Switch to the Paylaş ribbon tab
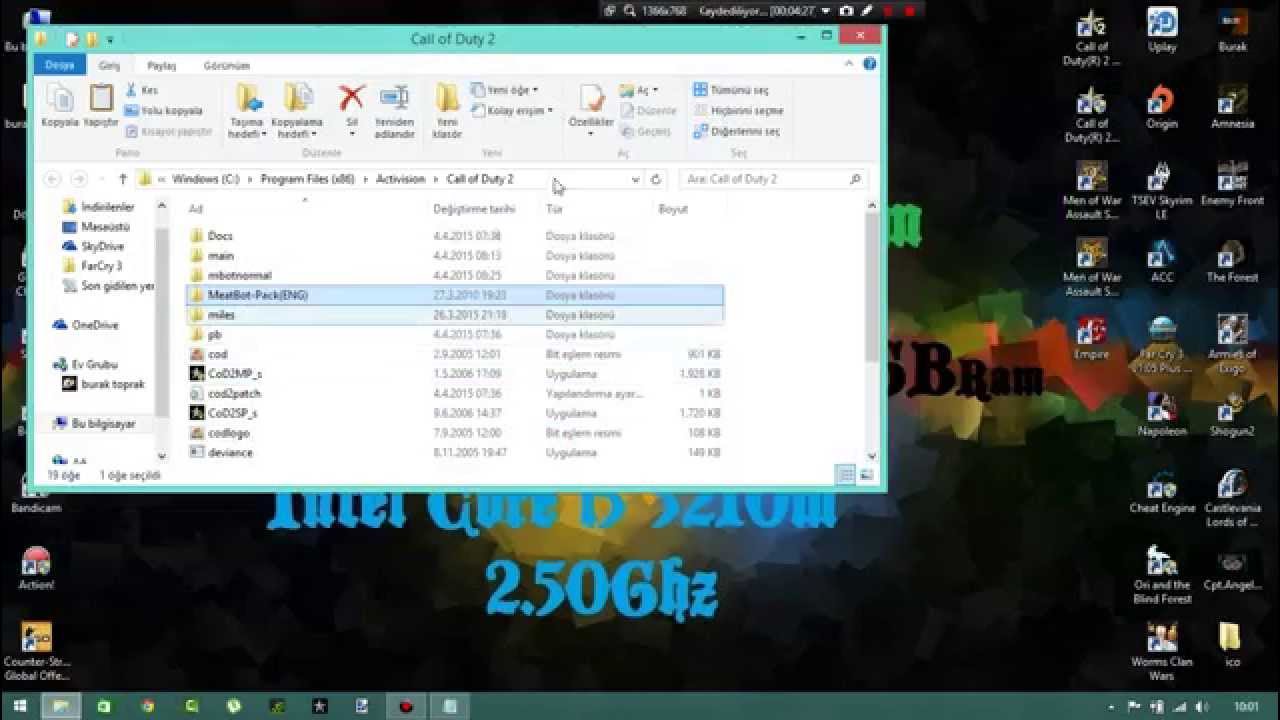This screenshot has width=1280, height=720. point(161,66)
